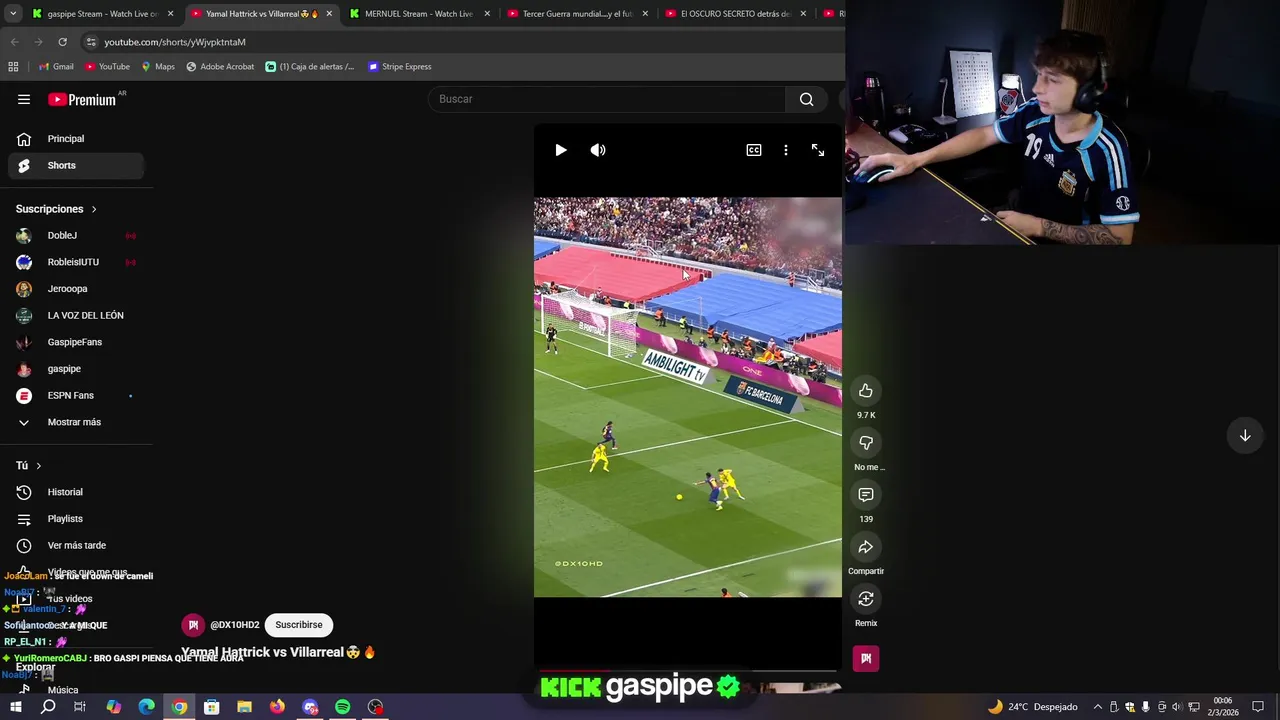Screen dimensions: 1280x720
Task: Open the @DX10HD2 channel link
Action: 235,625
